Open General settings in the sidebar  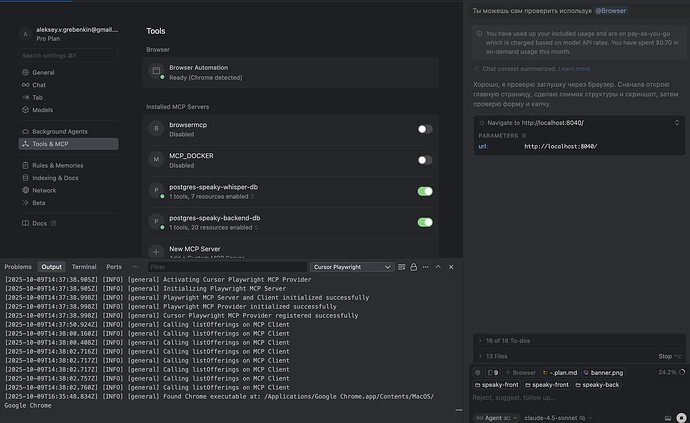pos(42,73)
